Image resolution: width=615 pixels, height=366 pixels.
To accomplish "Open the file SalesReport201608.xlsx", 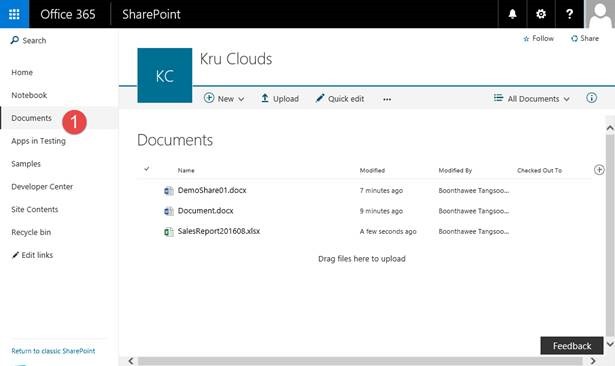I will click(219, 231).
